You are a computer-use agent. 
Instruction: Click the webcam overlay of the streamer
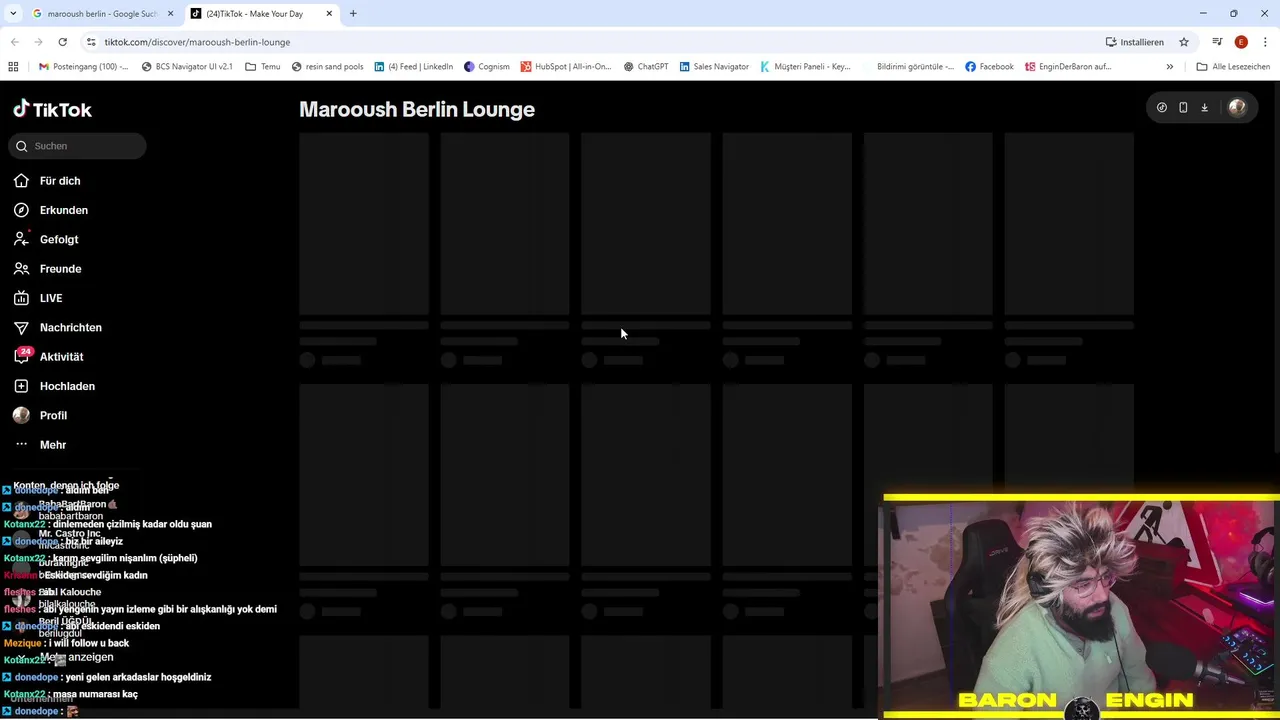click(x=1081, y=606)
